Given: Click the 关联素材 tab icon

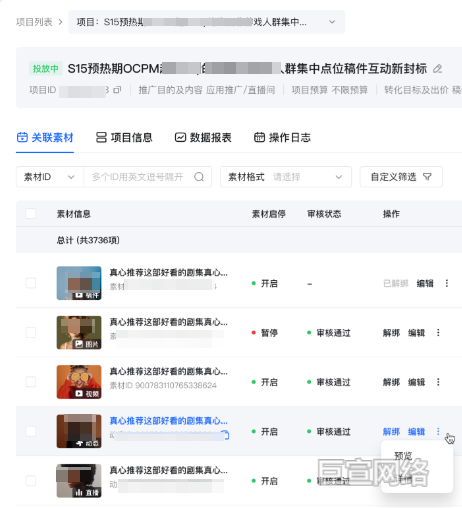Looking at the screenshot, I should (22, 137).
